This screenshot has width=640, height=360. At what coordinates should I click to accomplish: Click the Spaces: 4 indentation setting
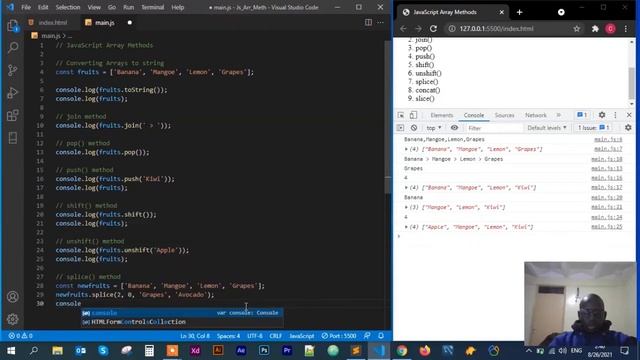(228, 336)
